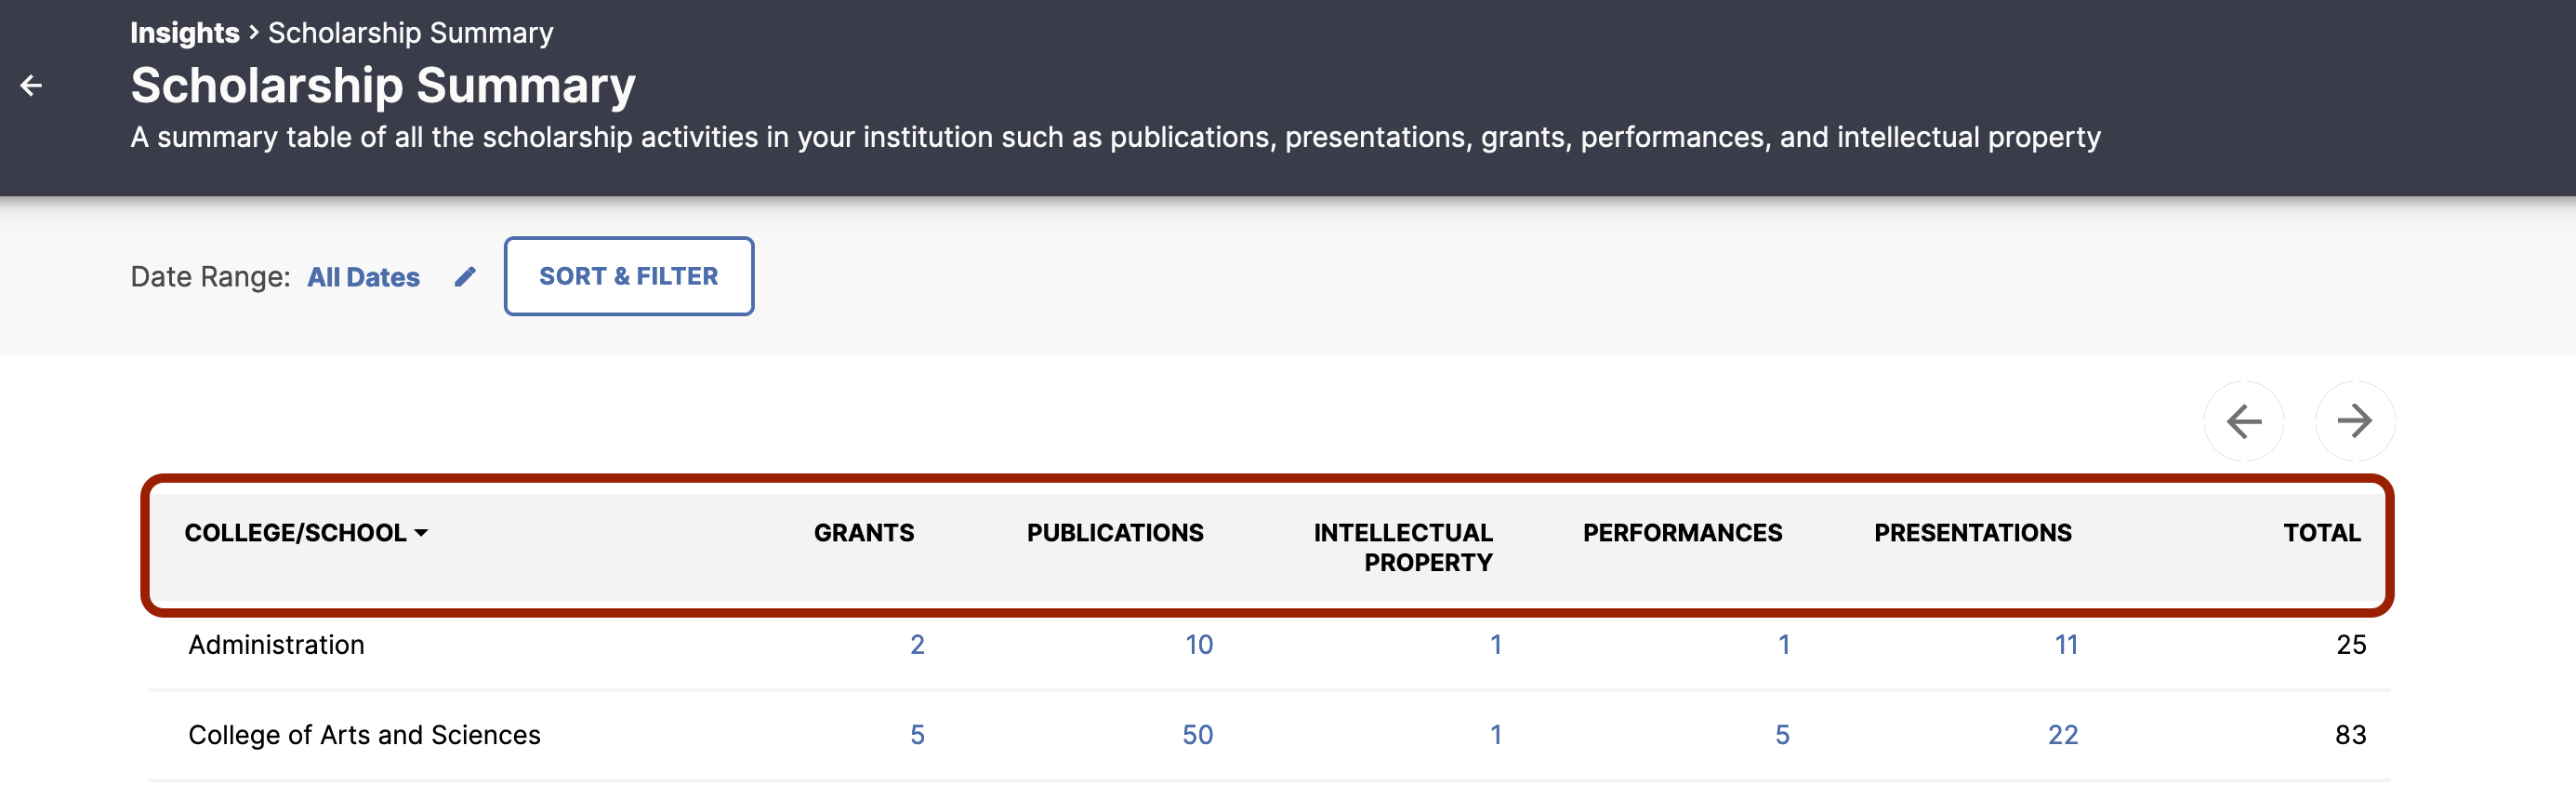Click the All Dates date range link
Screen dimensions: 2576x799
pos(363,277)
